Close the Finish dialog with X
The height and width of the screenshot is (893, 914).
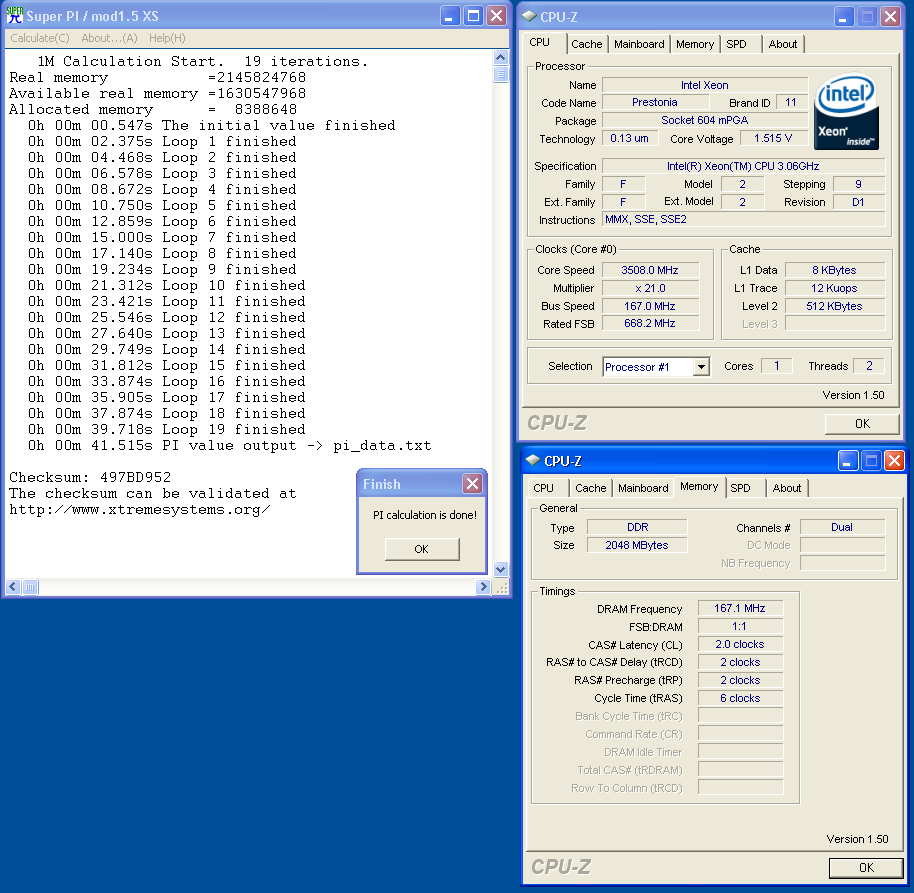click(x=472, y=483)
